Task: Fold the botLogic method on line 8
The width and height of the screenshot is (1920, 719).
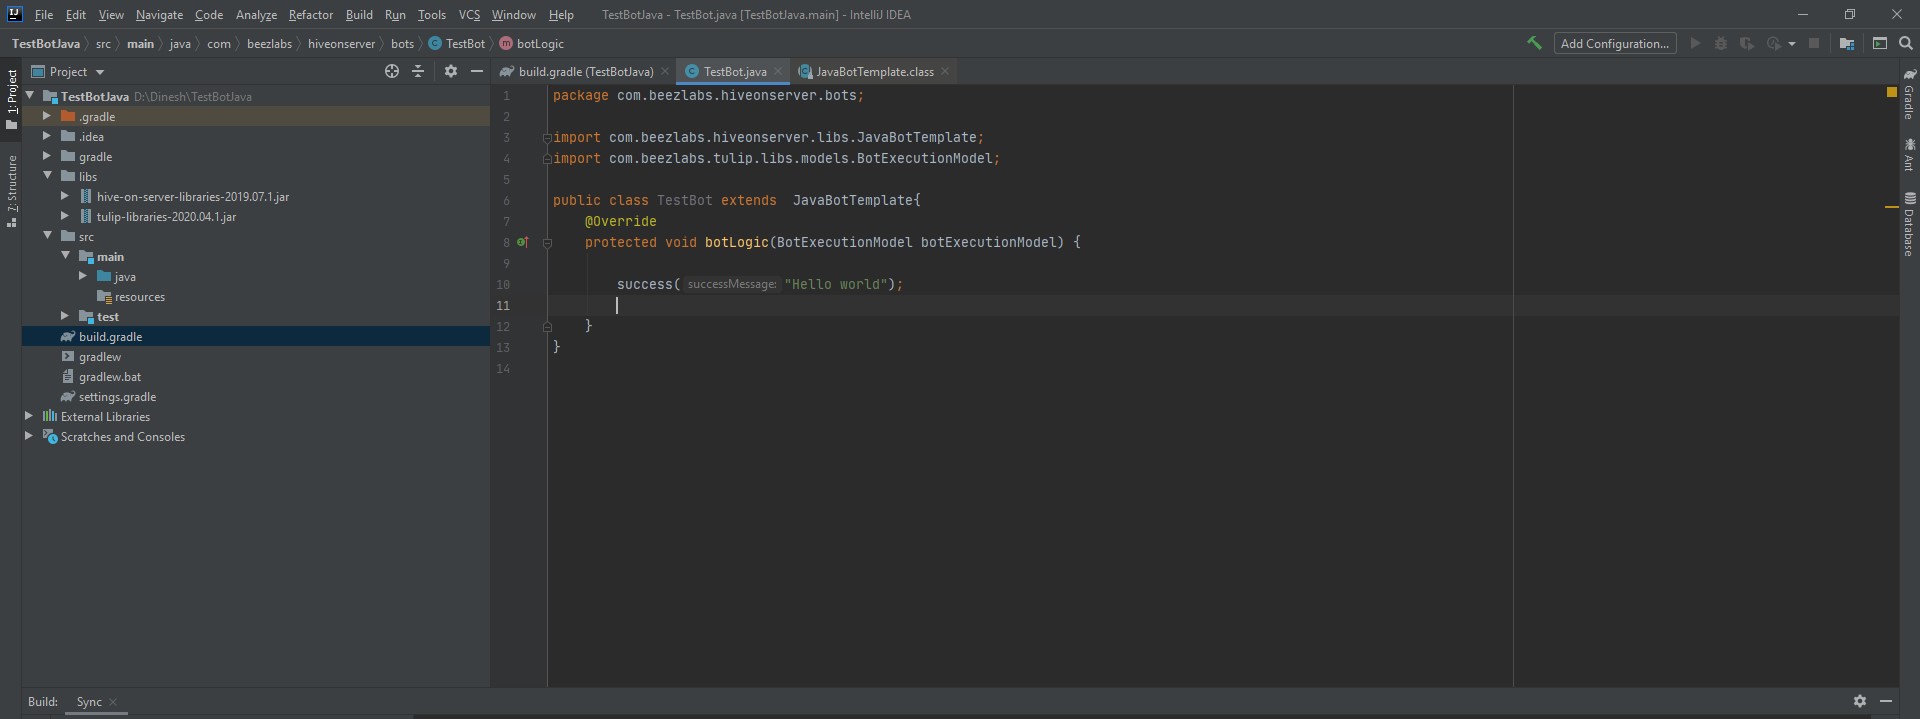Action: pos(547,242)
